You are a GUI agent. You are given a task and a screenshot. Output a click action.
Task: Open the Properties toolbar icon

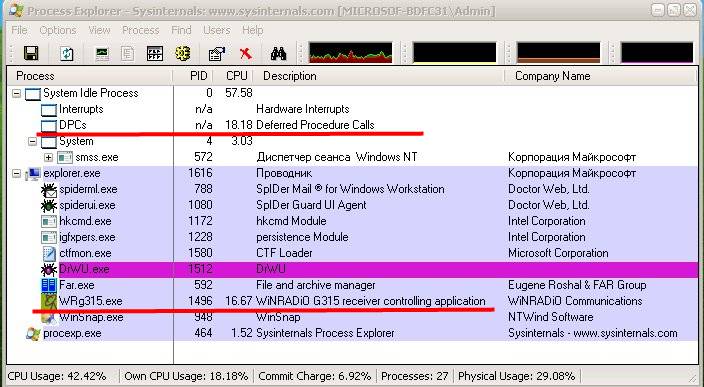pos(217,54)
